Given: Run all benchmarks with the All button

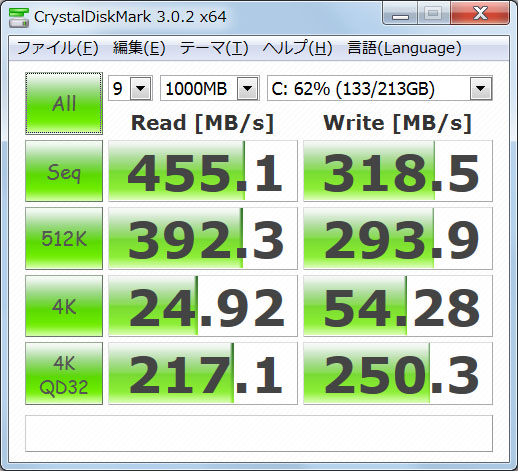Looking at the screenshot, I should pyautogui.click(x=64, y=103).
